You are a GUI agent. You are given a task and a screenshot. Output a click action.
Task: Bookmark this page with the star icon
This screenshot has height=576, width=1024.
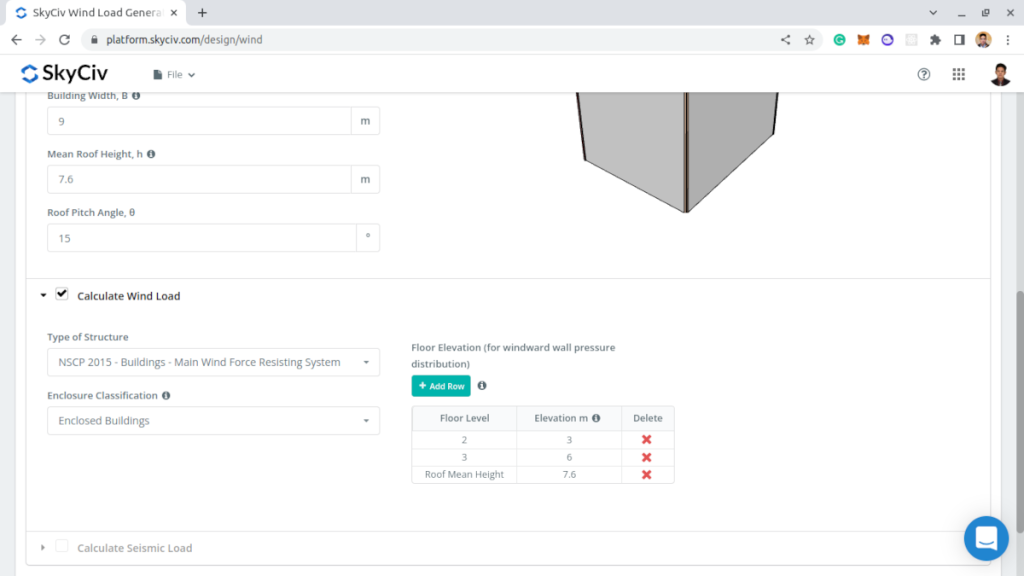pos(809,40)
